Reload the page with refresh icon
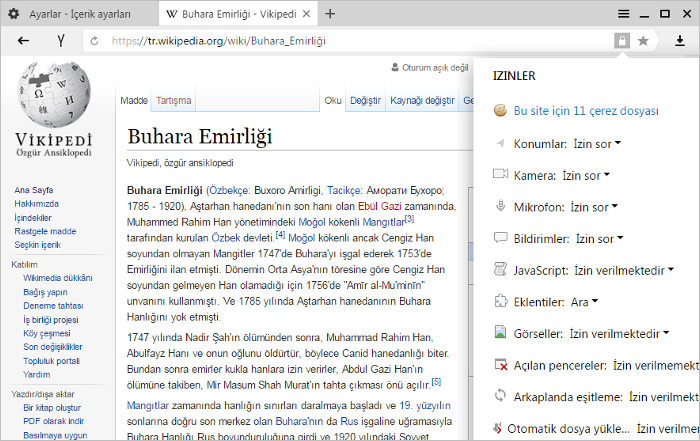 click(94, 41)
